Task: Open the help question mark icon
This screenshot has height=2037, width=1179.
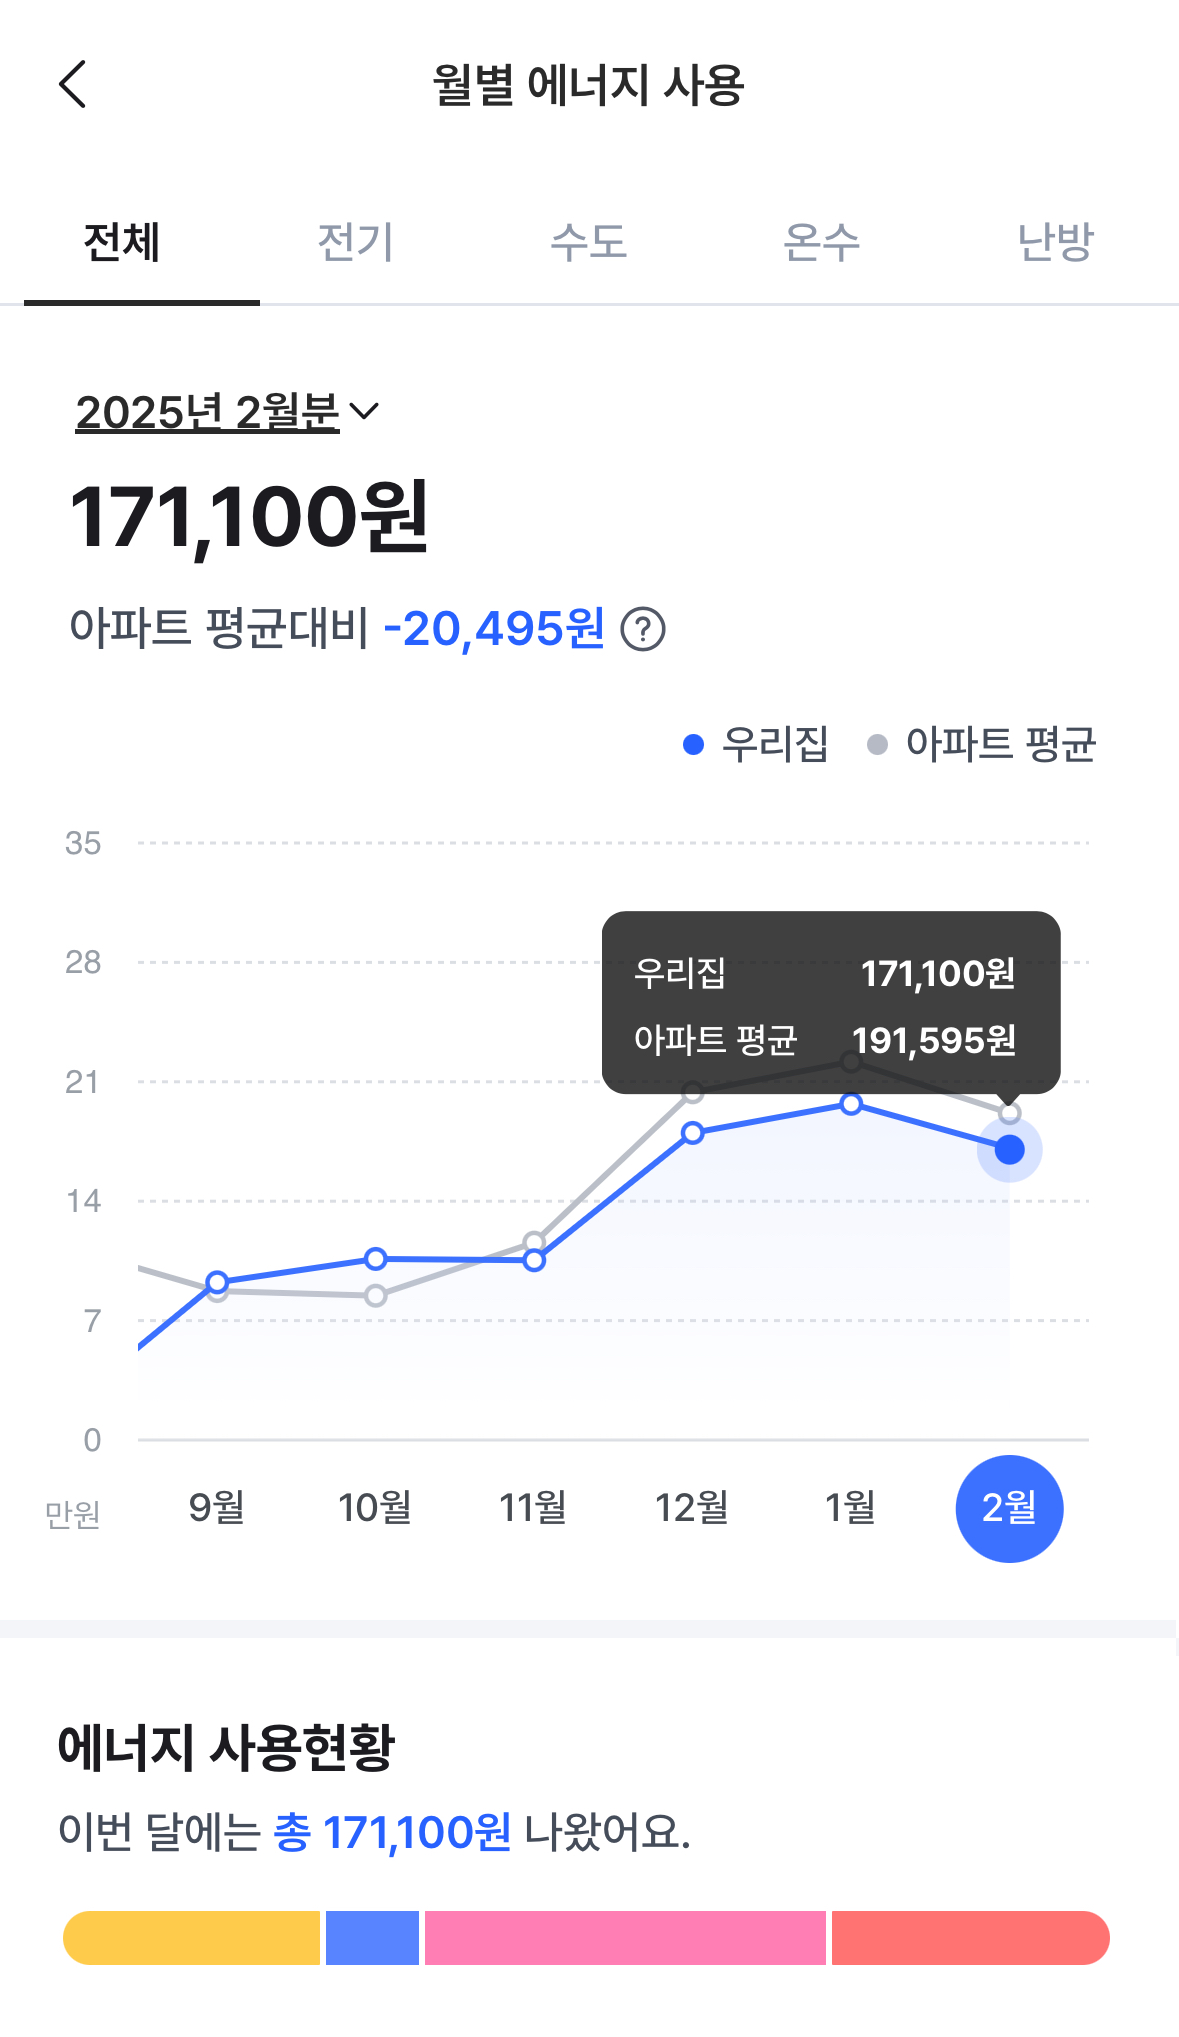Action: click(643, 630)
